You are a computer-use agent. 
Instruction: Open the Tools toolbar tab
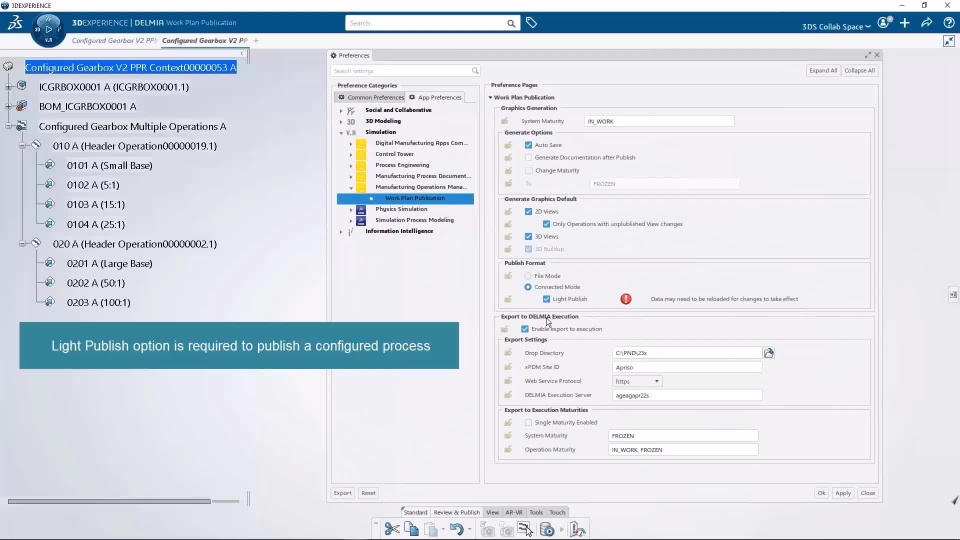(536, 512)
